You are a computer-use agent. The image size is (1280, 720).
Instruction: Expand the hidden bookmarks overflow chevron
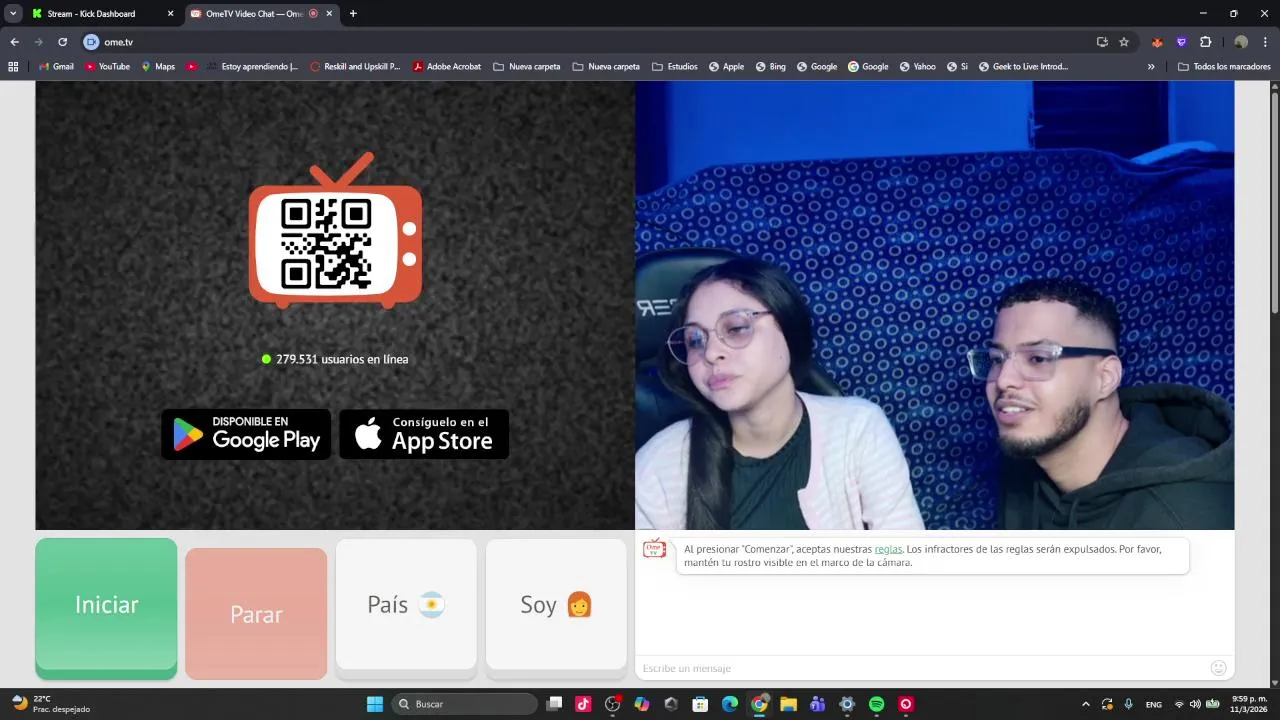1151,67
